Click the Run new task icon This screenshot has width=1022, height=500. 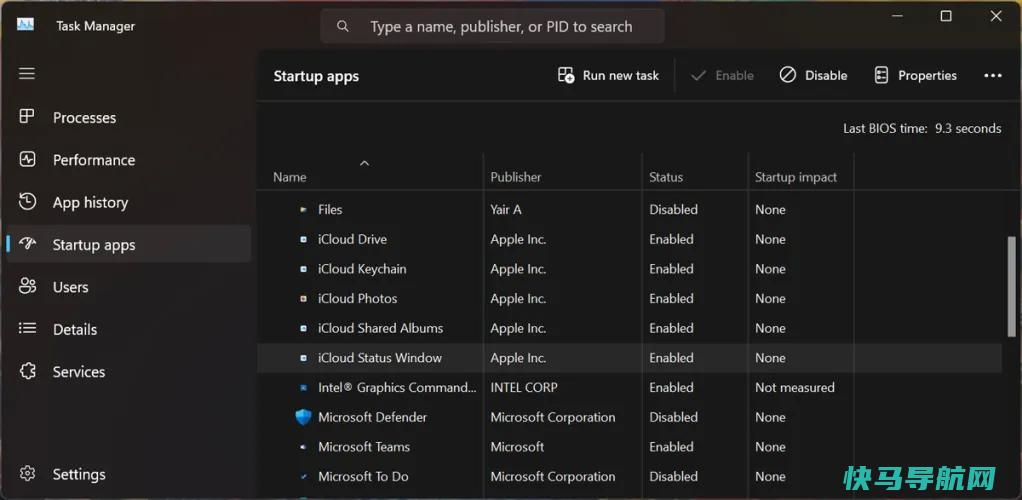tap(566, 76)
